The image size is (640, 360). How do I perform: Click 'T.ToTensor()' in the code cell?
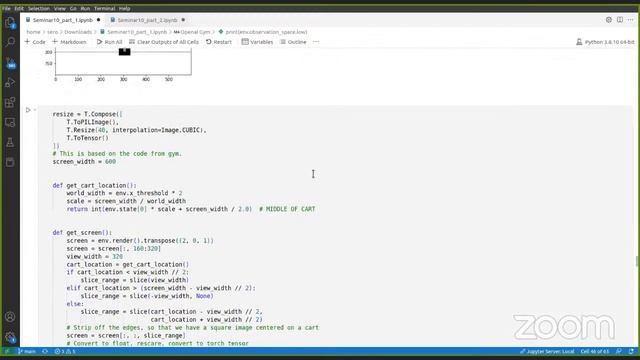point(87,138)
